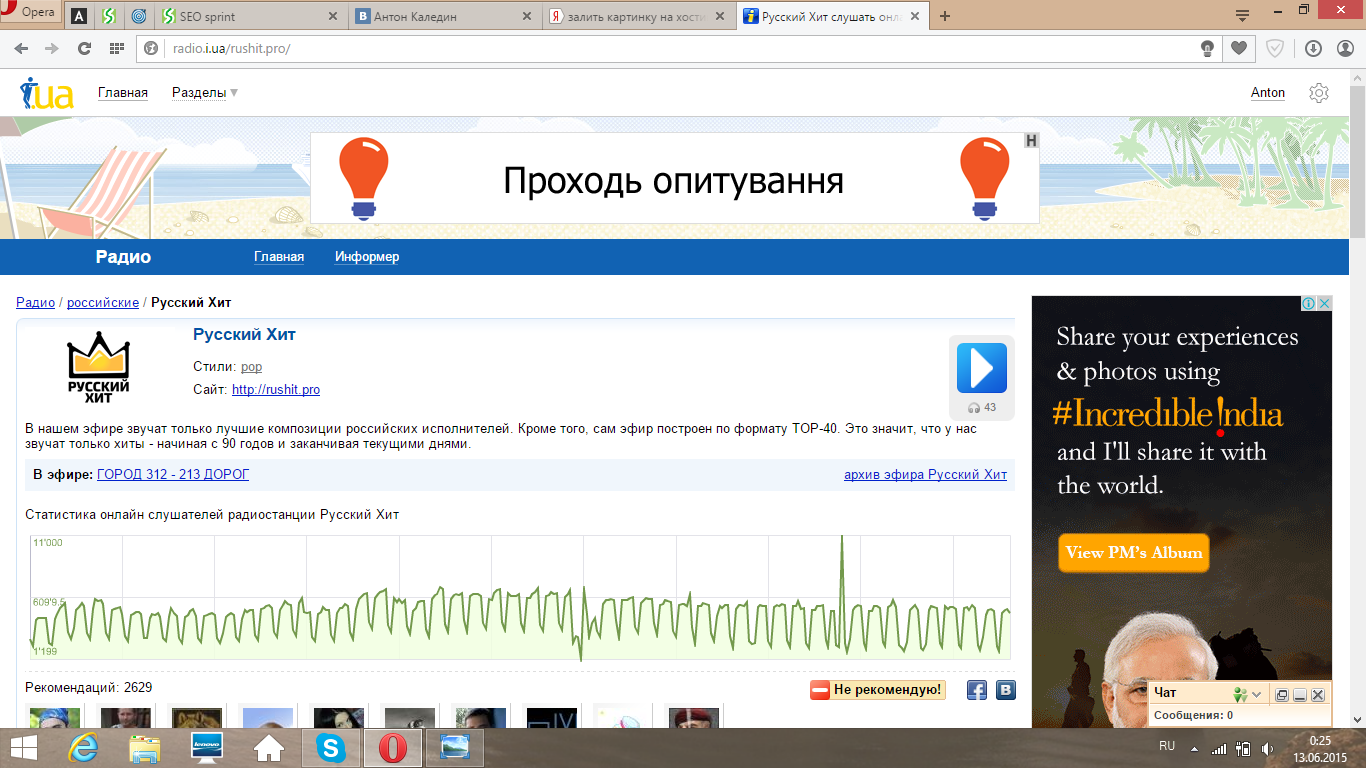This screenshot has height=768, width=1366.
Task: Open the Lenovo app on taskbar
Action: coord(206,748)
